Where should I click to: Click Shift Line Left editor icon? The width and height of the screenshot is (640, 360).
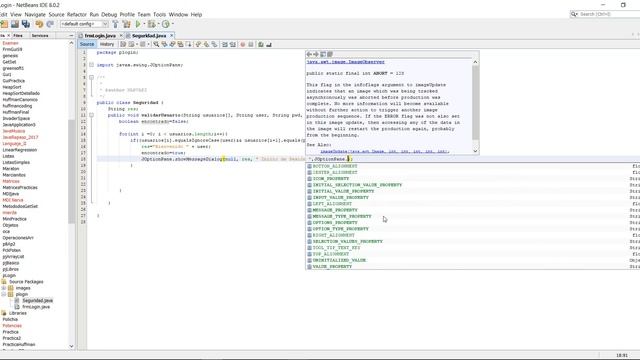click(x=224, y=44)
